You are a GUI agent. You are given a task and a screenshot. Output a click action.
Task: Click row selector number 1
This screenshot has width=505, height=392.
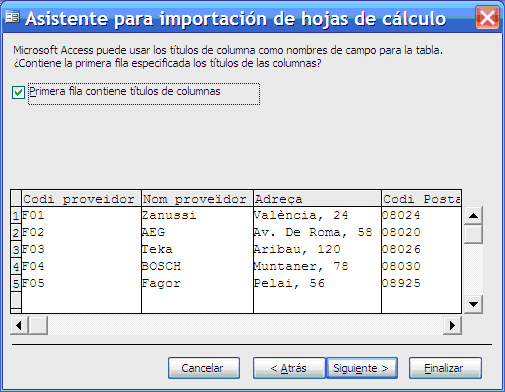pyautogui.click(x=16, y=216)
